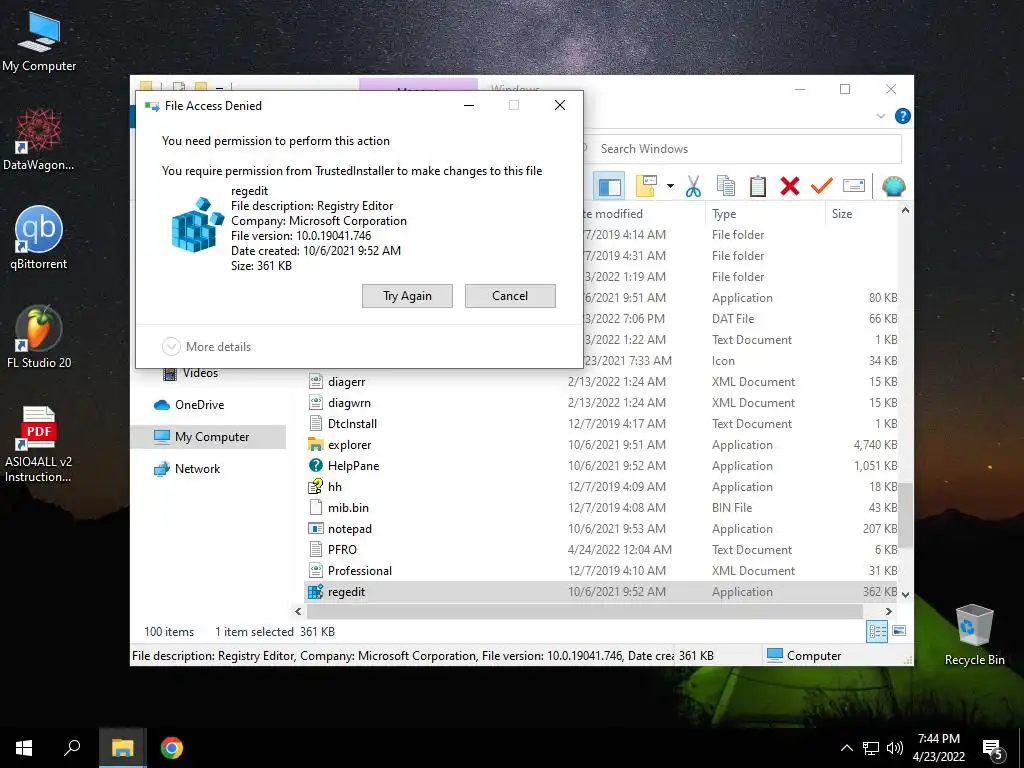Open the FL Studio 20 desktop shortcut
Image resolution: width=1024 pixels, height=768 pixels.
pos(39,337)
